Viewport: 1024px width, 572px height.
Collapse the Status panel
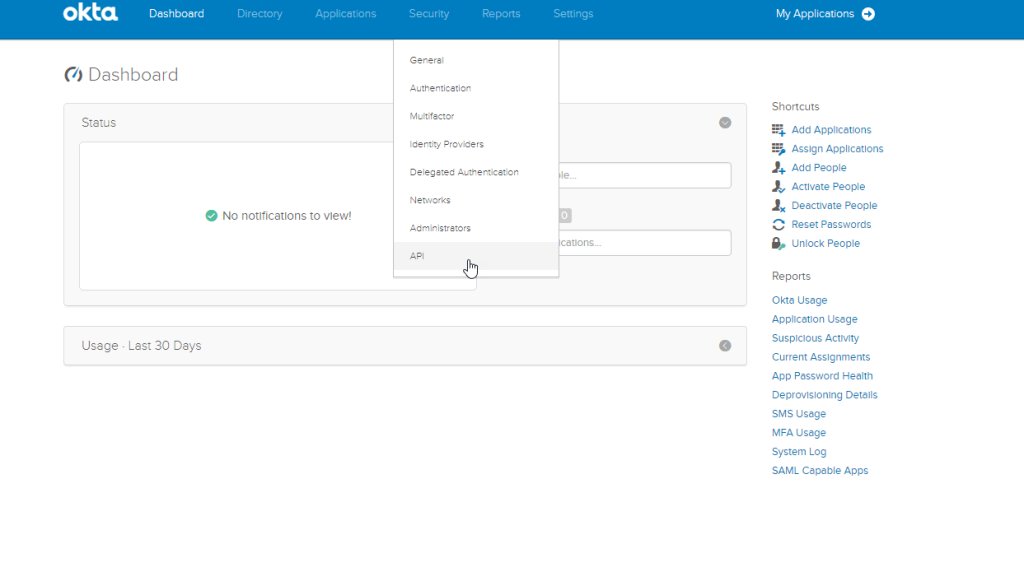[725, 123]
